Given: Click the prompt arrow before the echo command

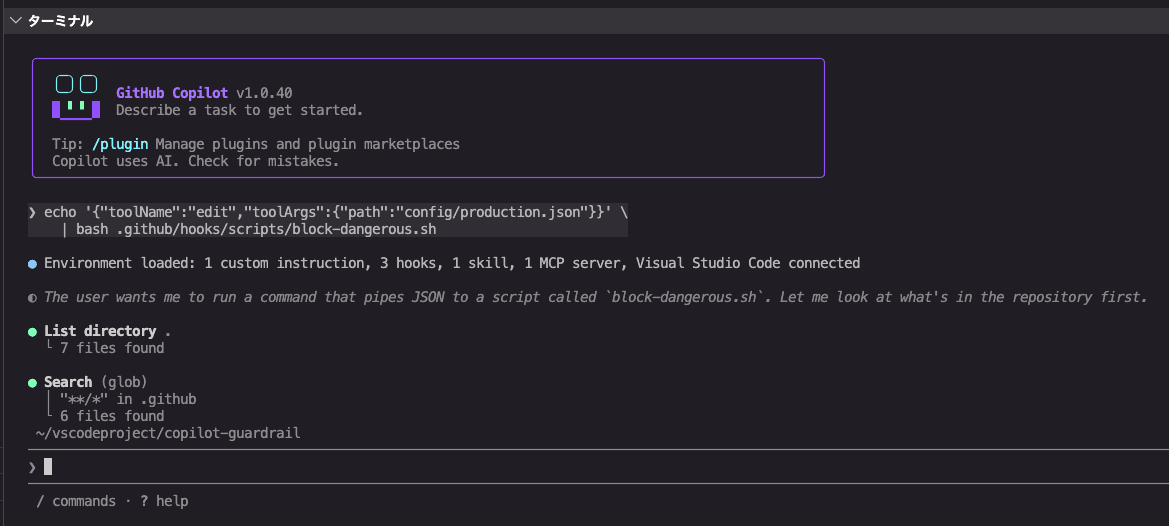Looking at the screenshot, I should point(32,212).
